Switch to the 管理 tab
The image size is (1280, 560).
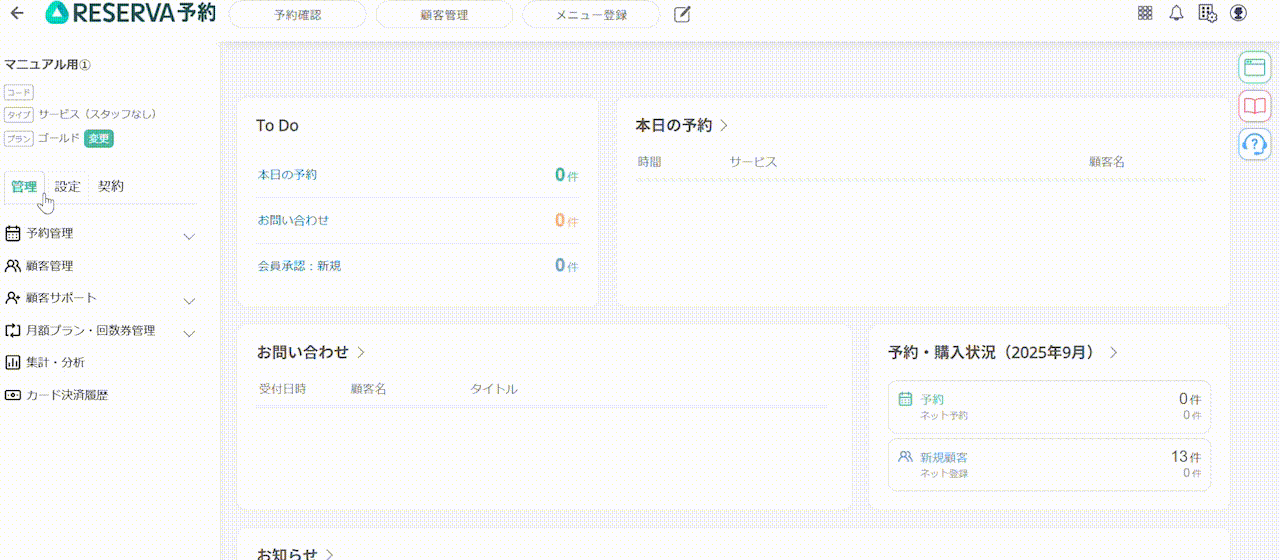tap(24, 186)
